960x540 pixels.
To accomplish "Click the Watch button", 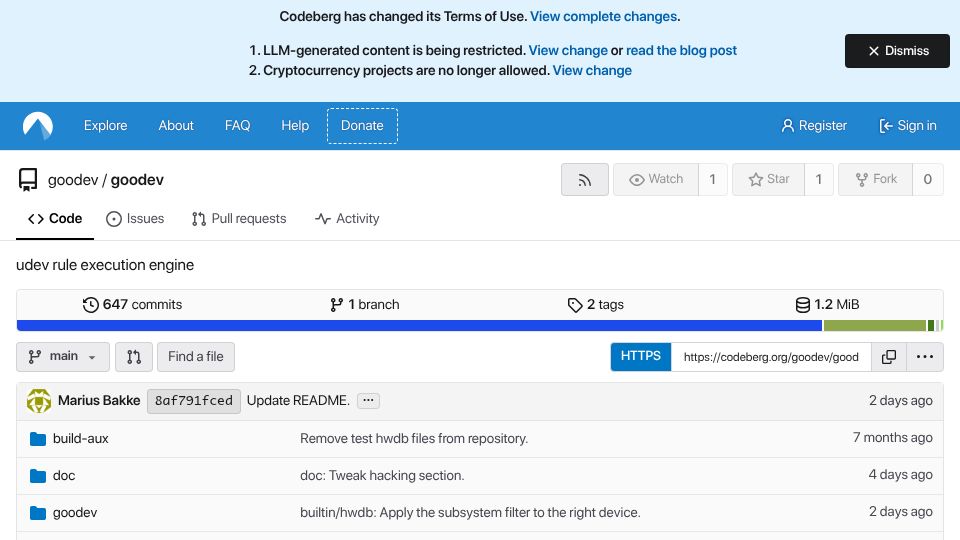I will [x=656, y=179].
